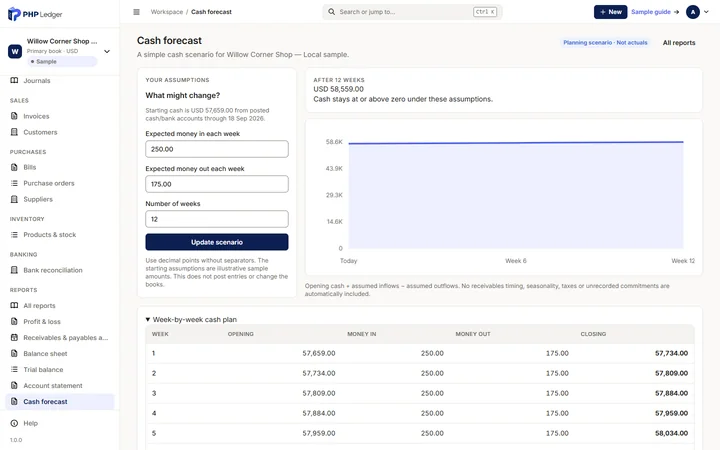Click the MONEY IN column header

point(361,334)
